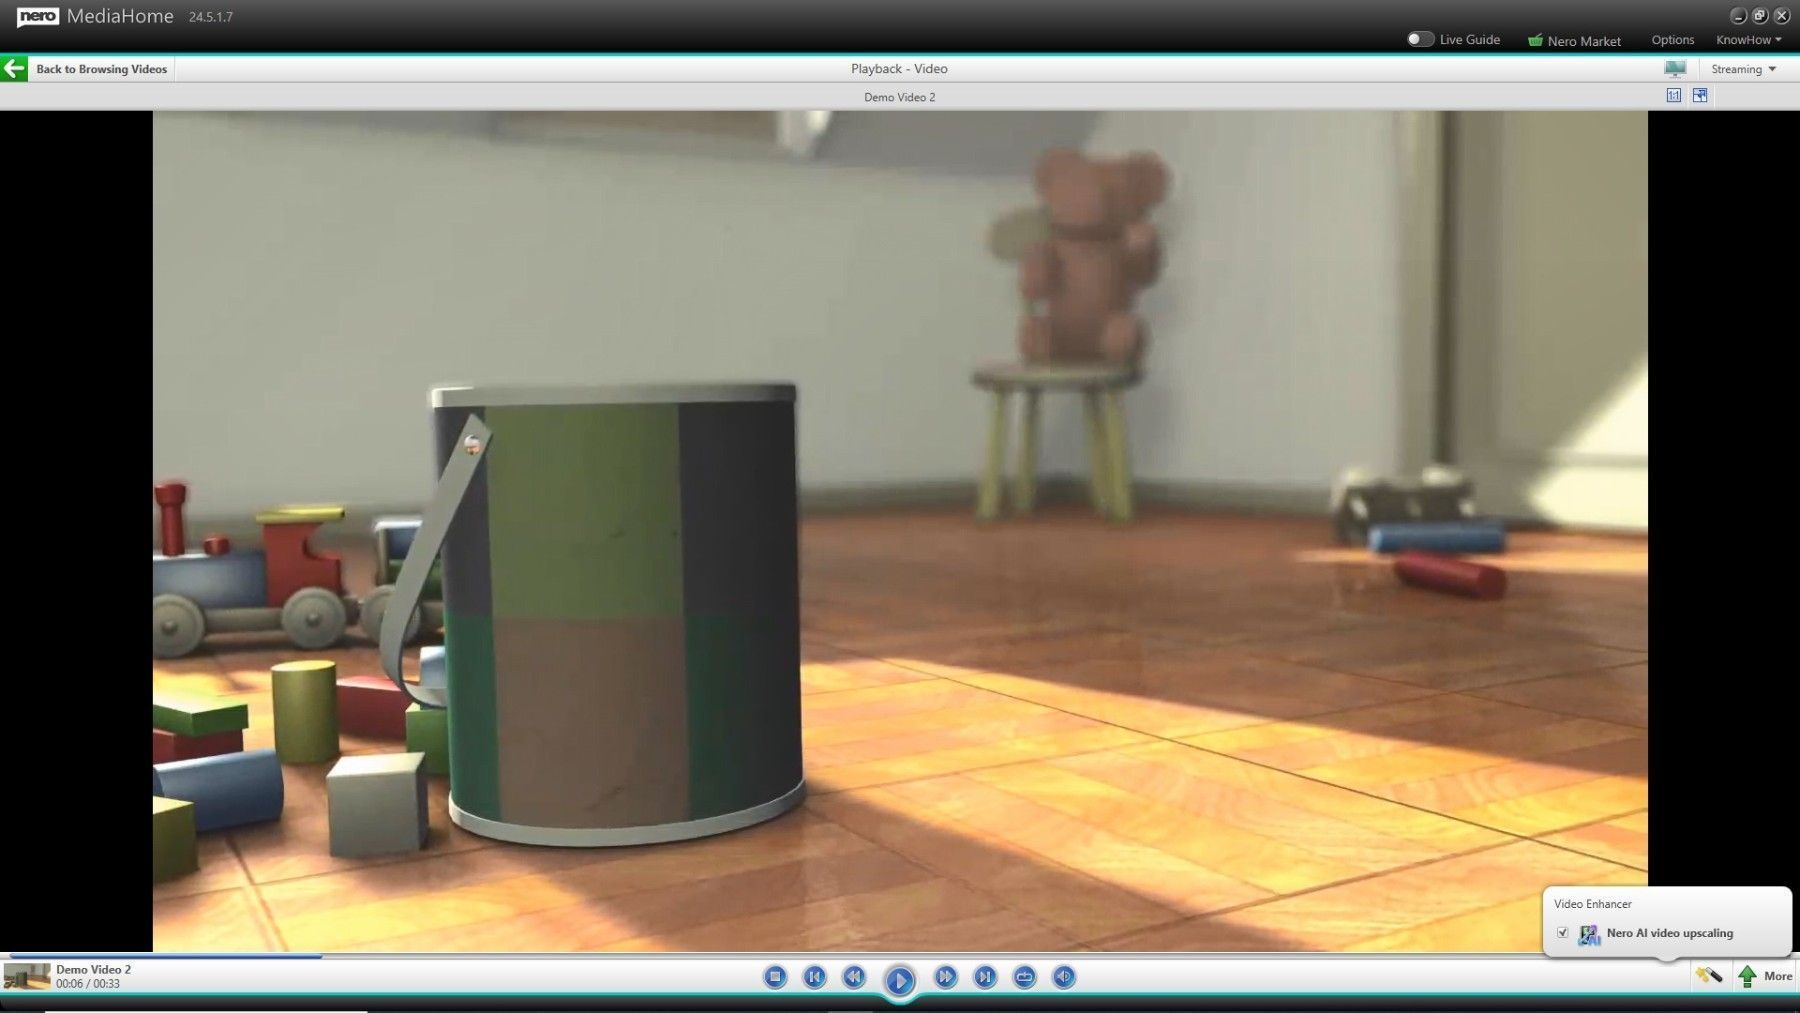Switch to full screen view
1800x1013 pixels.
1700,96
